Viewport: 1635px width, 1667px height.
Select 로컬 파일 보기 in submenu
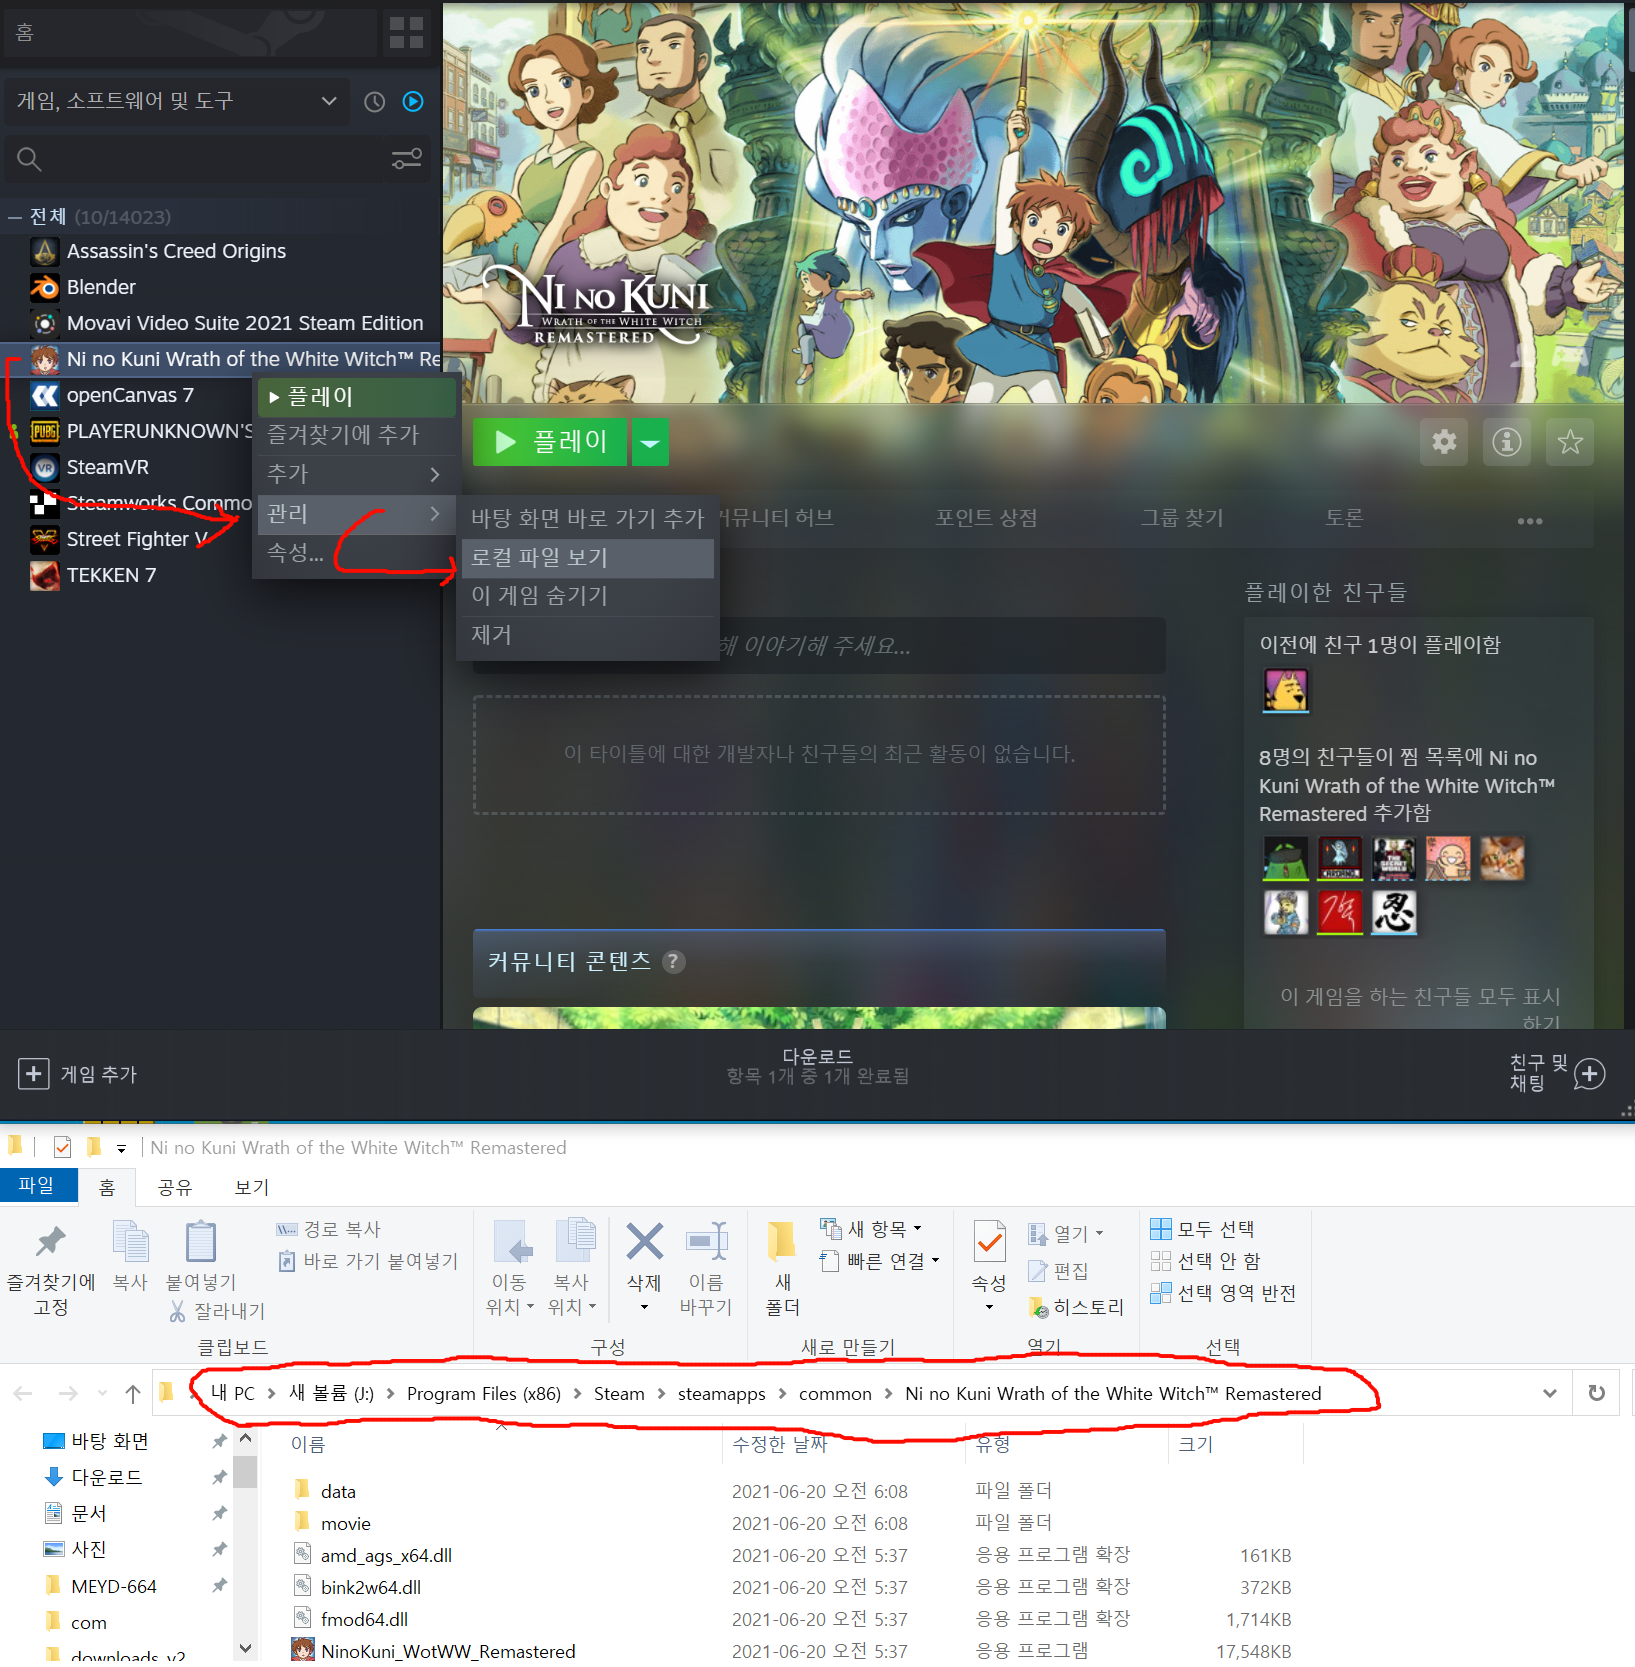coord(587,557)
